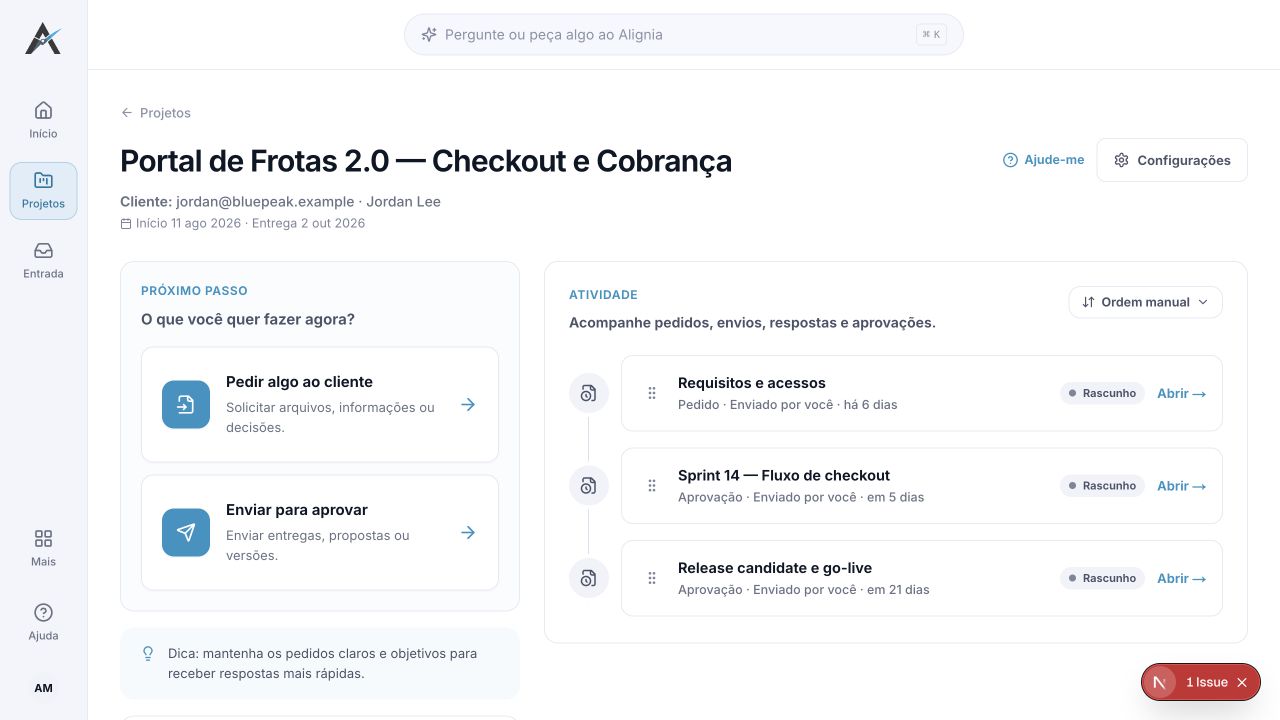Open Release candidate via Abrir link

(1181, 578)
